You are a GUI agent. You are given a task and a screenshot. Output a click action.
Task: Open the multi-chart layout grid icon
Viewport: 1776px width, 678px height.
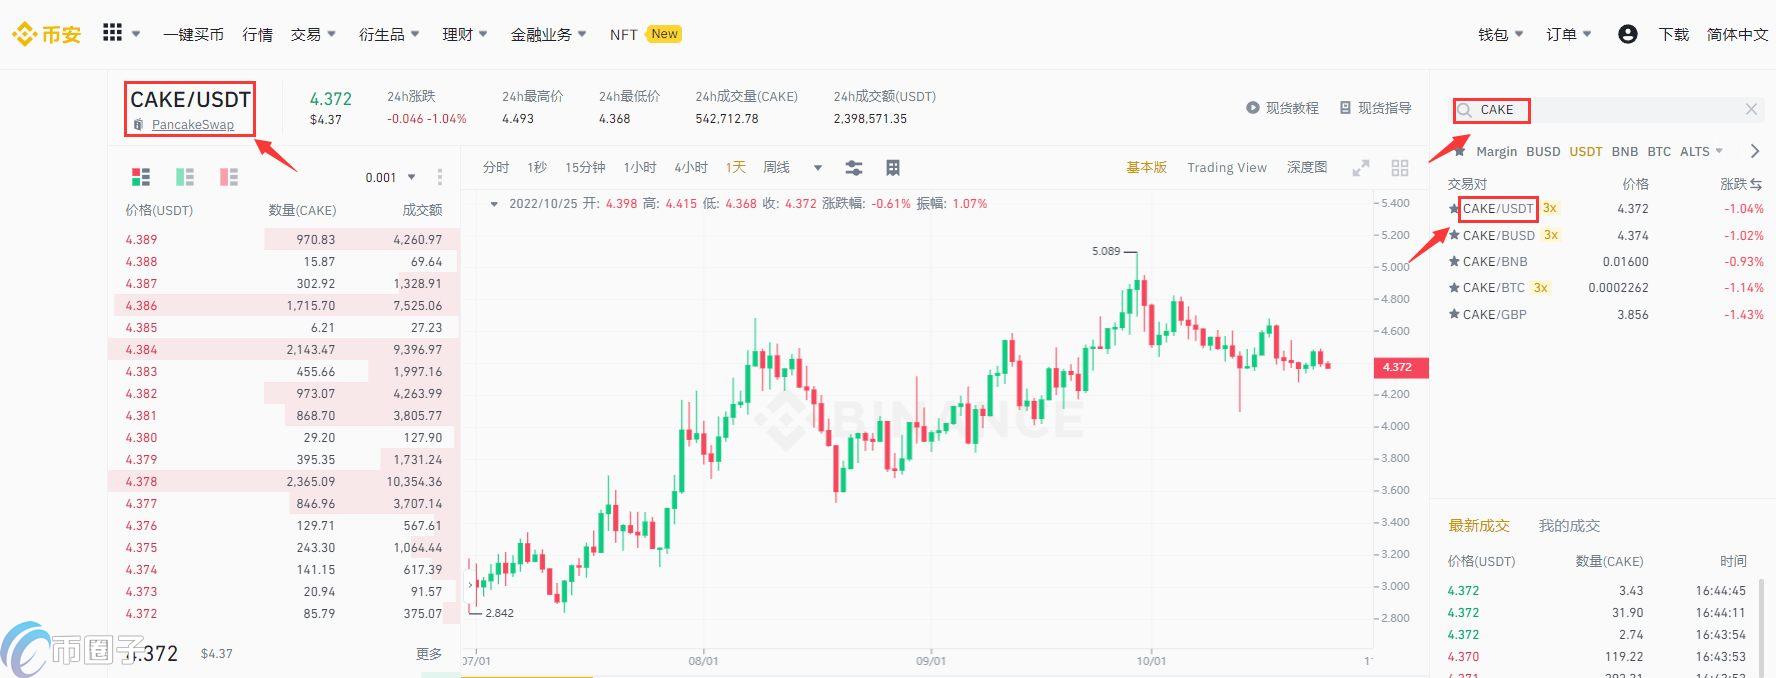tap(1400, 168)
